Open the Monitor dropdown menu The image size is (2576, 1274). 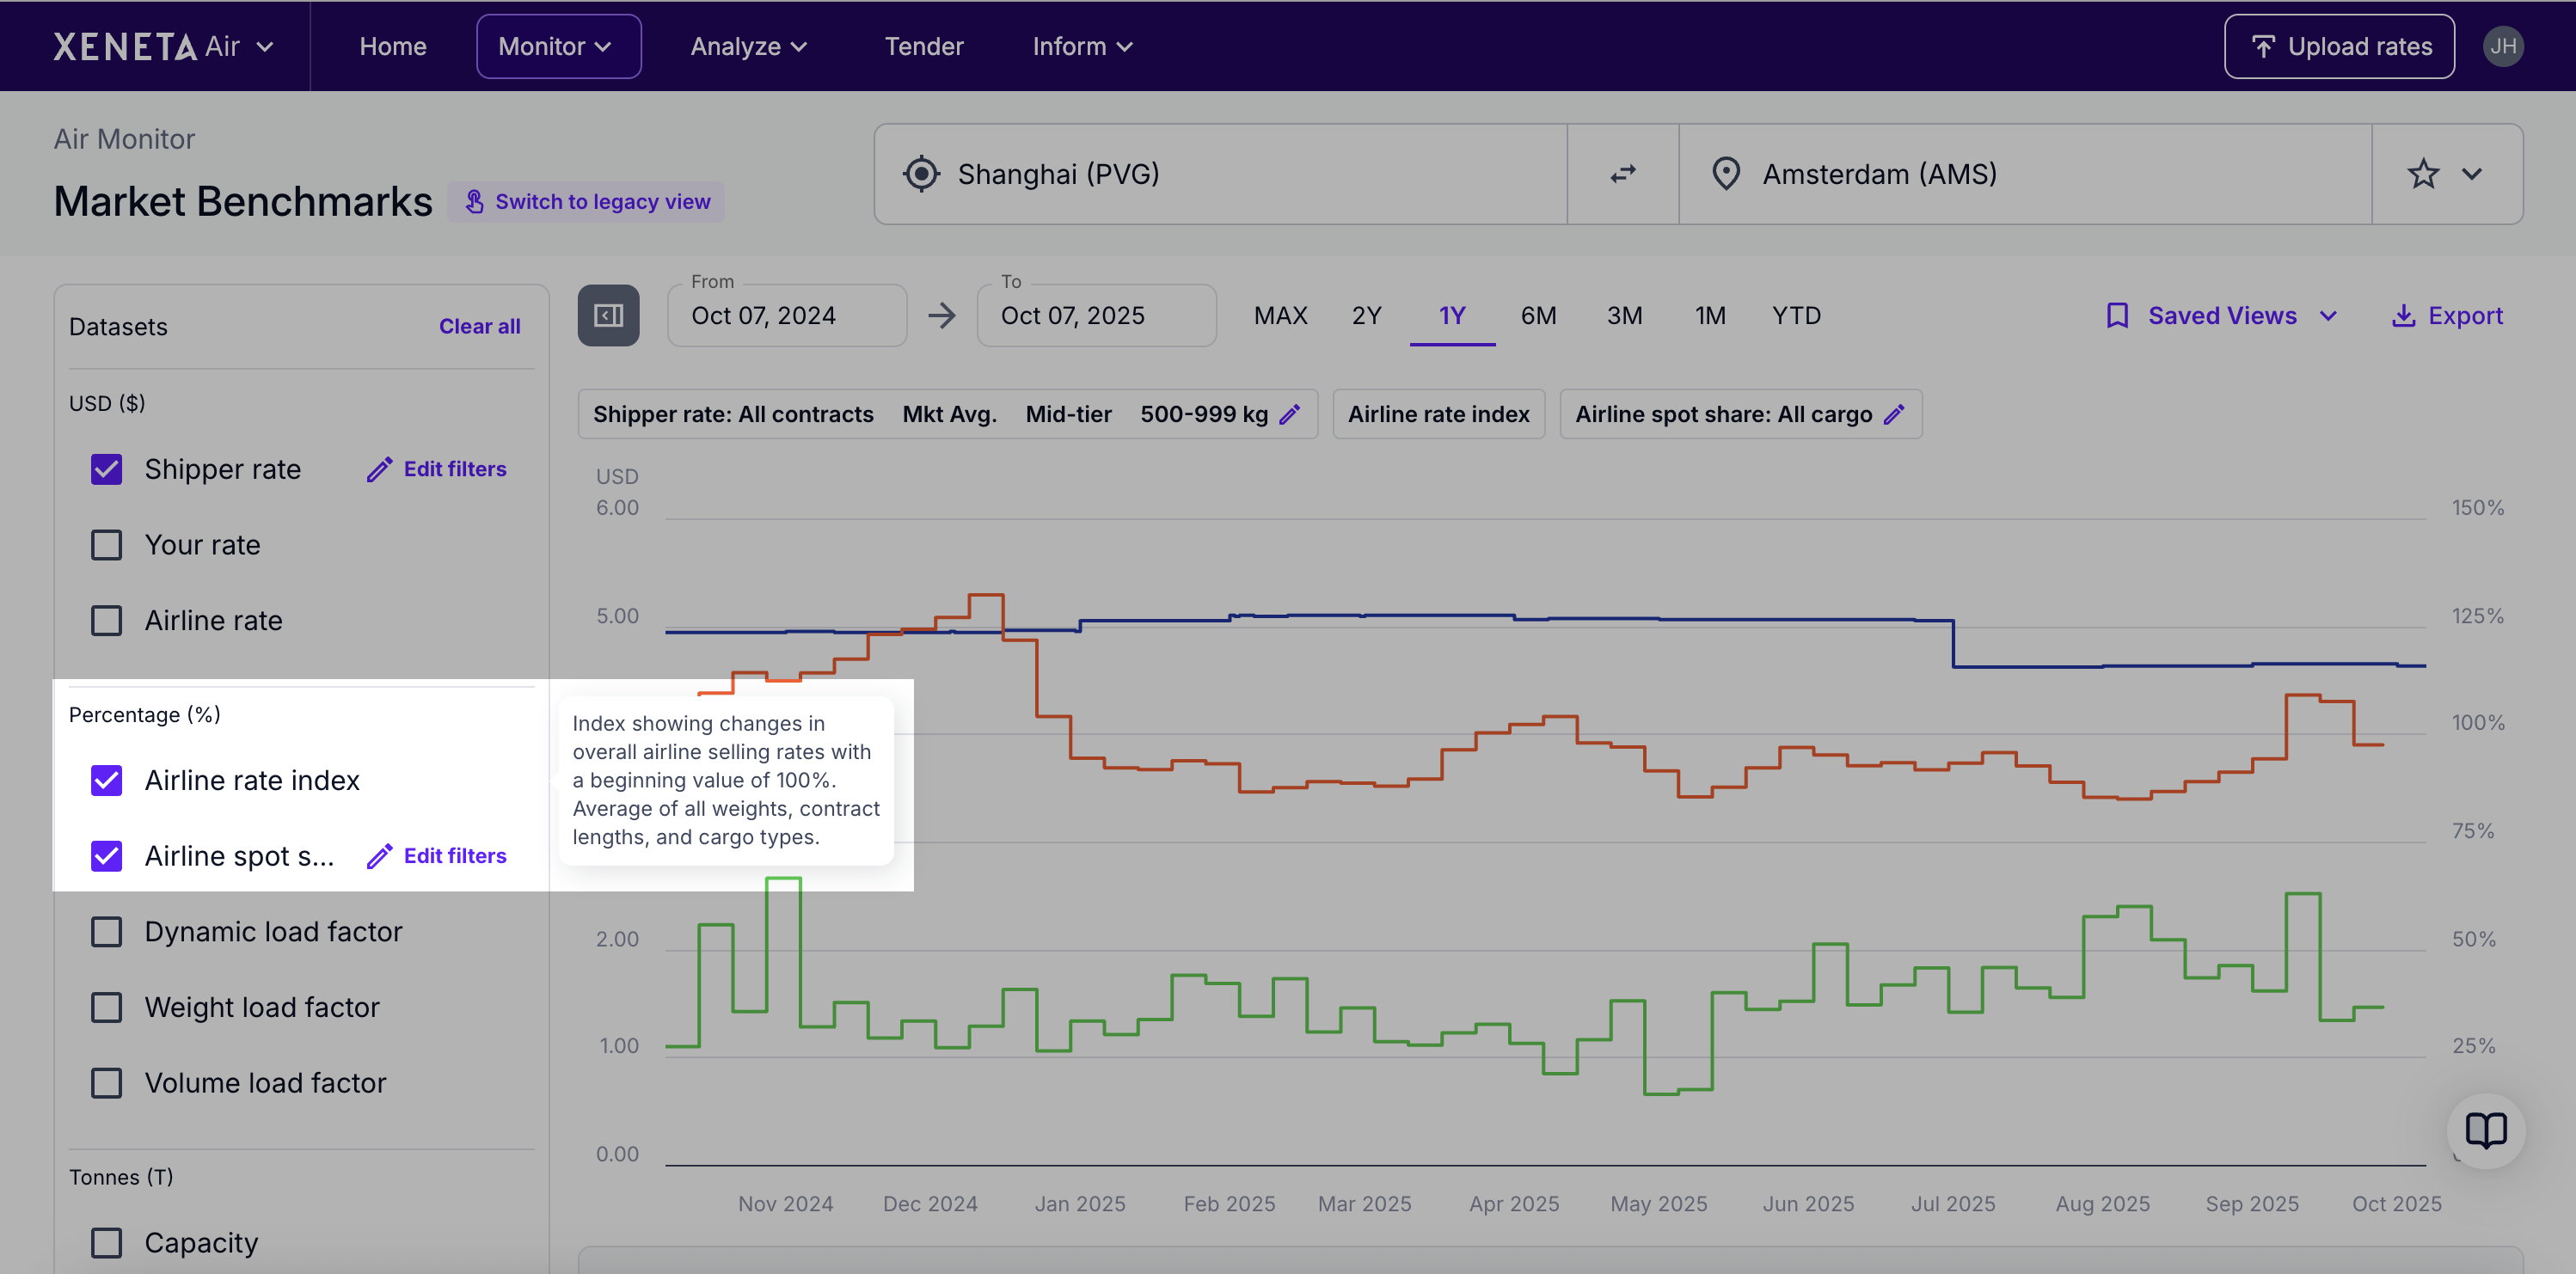tap(557, 46)
